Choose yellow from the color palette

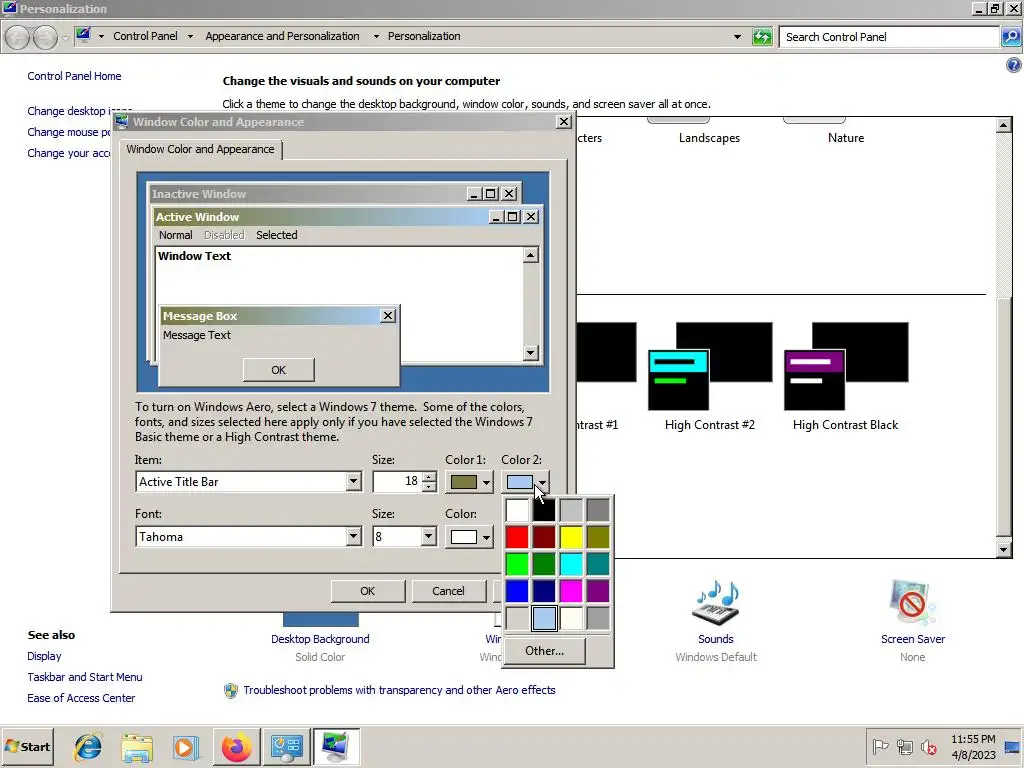point(571,537)
